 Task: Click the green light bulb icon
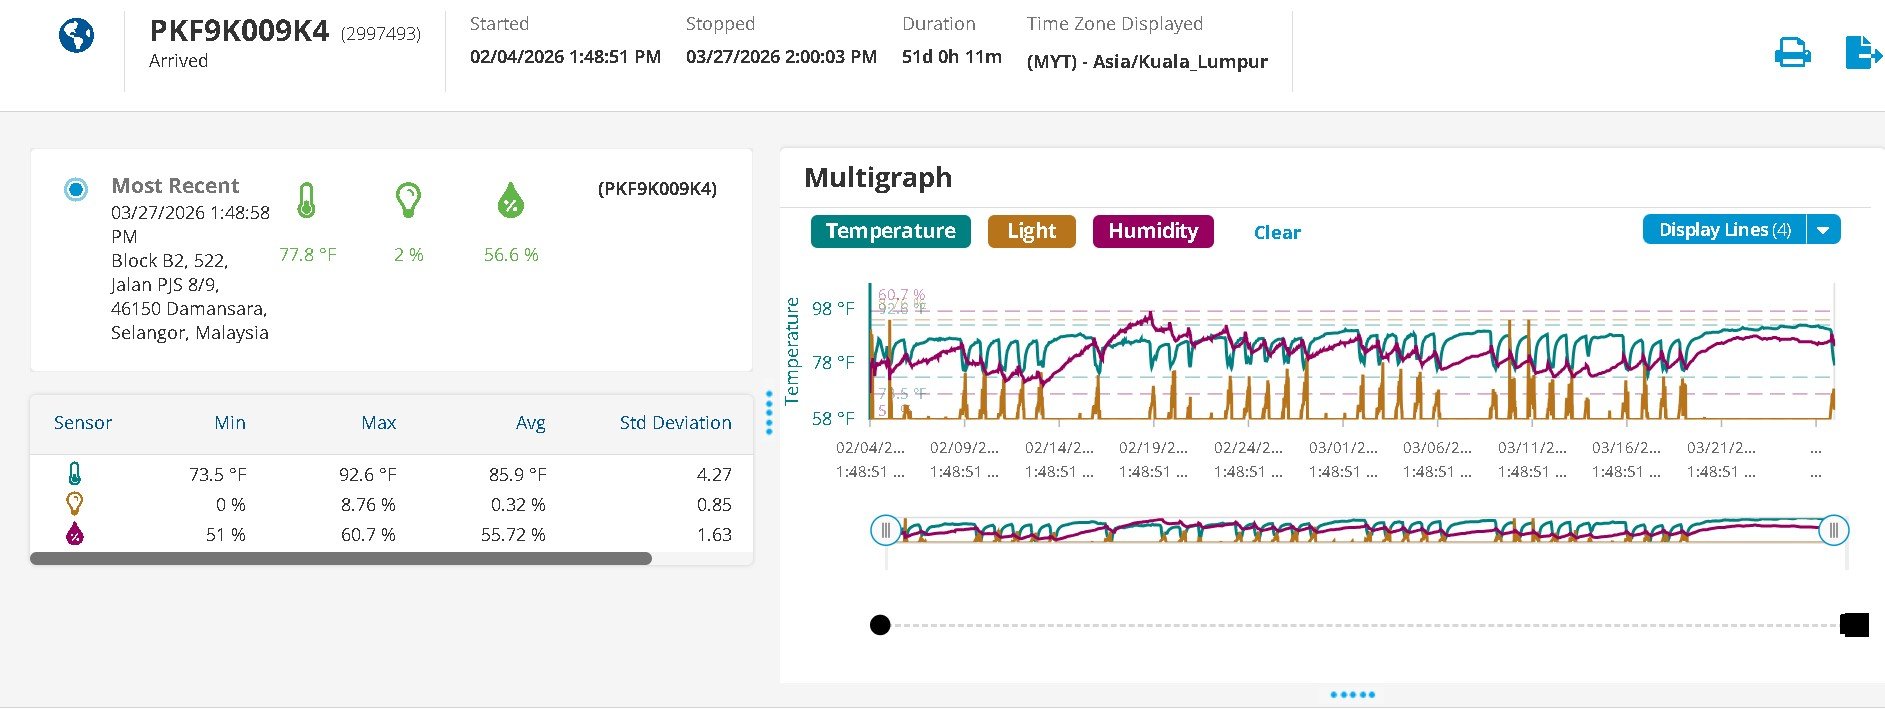coord(408,200)
